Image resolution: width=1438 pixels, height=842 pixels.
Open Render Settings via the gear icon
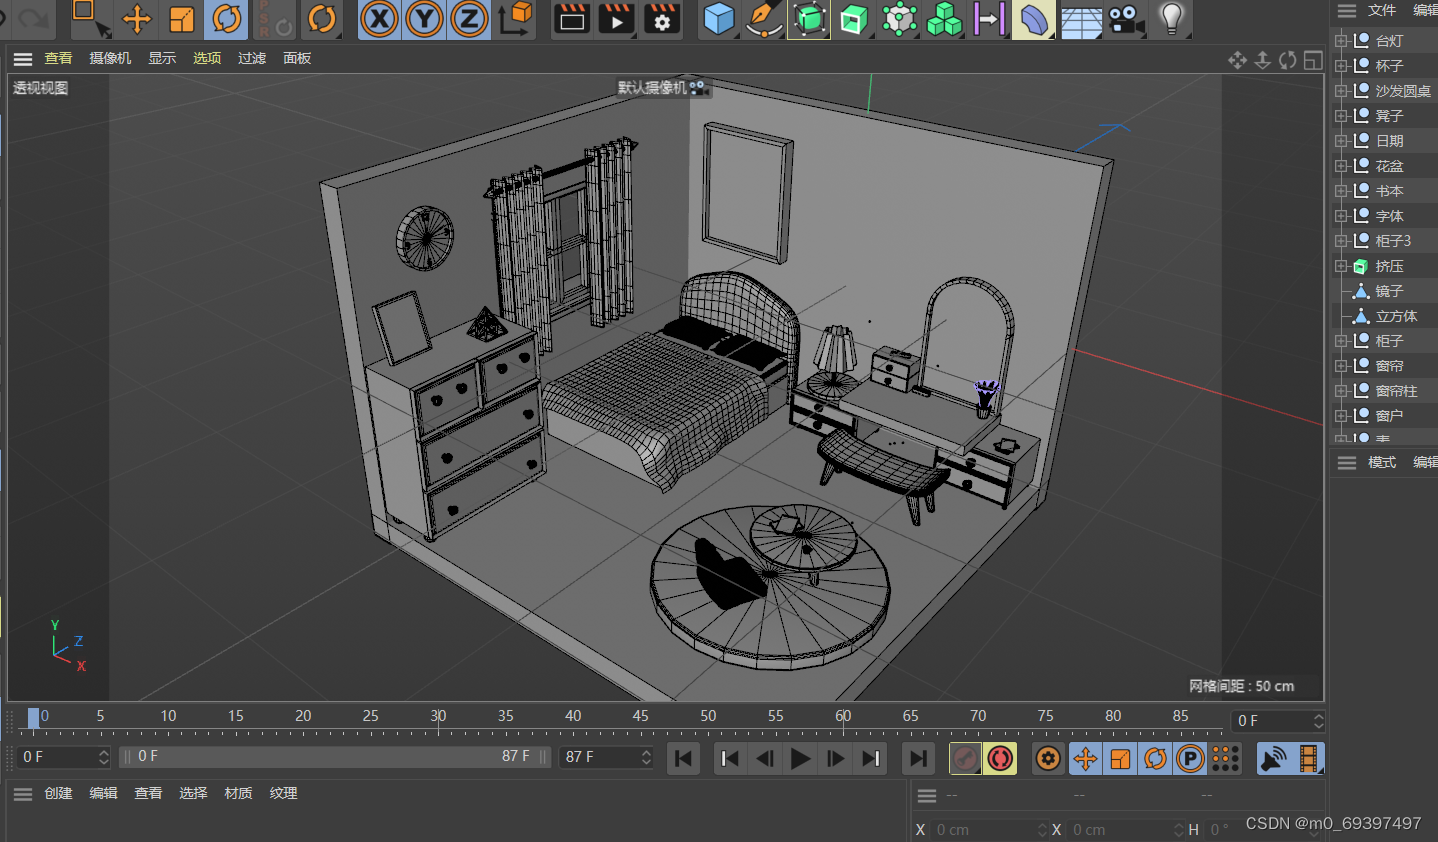click(661, 19)
